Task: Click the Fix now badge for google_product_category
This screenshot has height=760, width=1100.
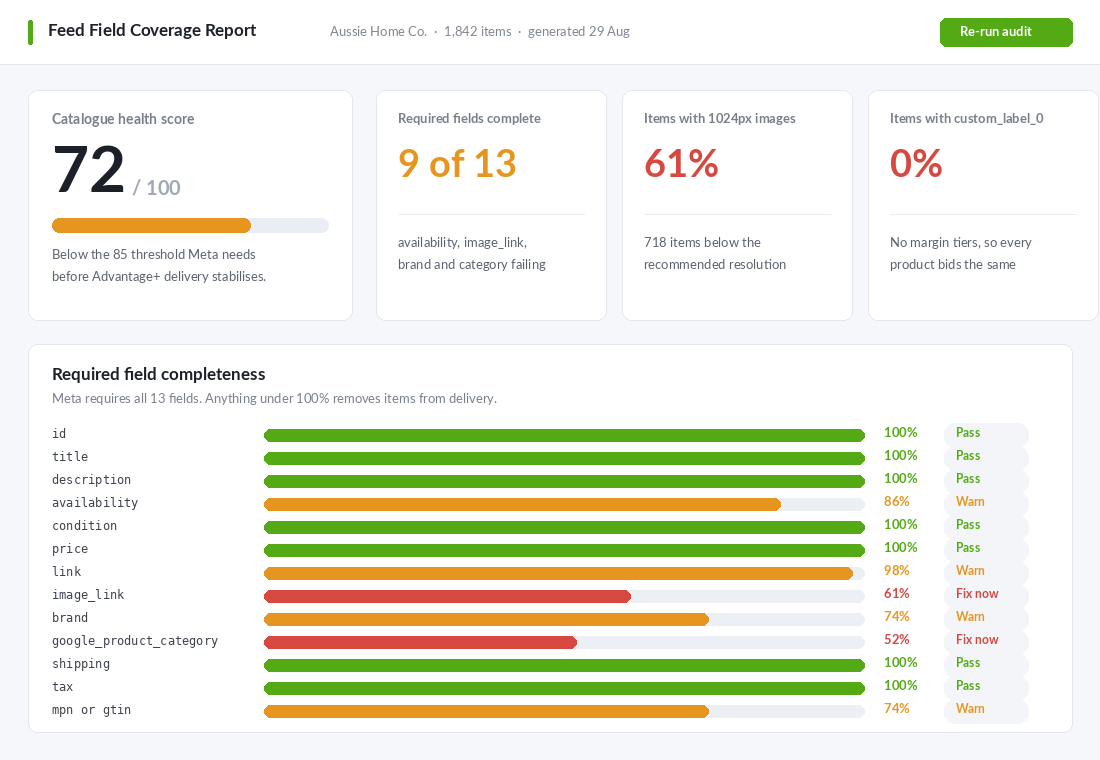Action: click(x=986, y=640)
